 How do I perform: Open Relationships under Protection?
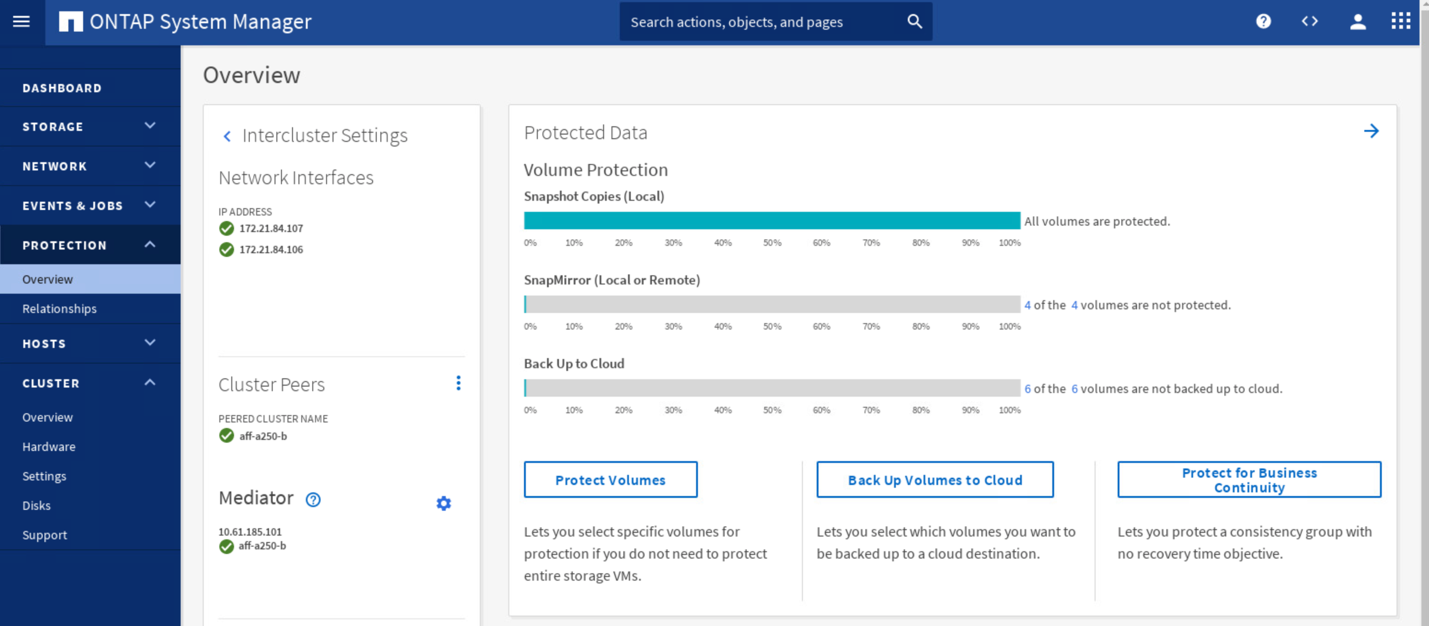[60, 309]
